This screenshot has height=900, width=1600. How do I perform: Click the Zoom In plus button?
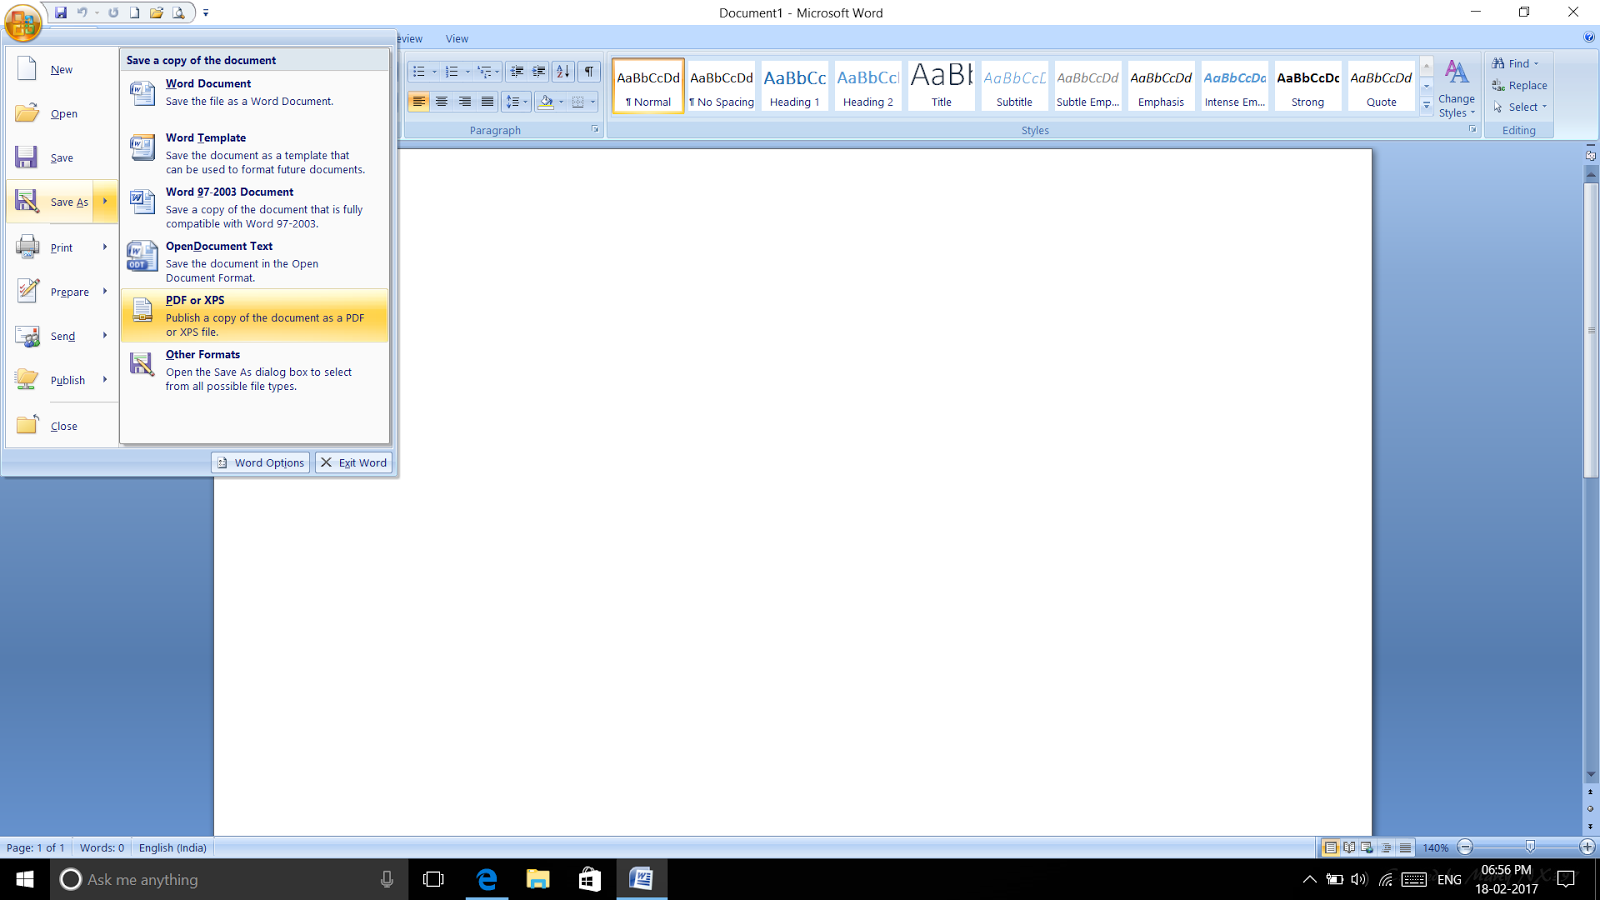tap(1587, 848)
